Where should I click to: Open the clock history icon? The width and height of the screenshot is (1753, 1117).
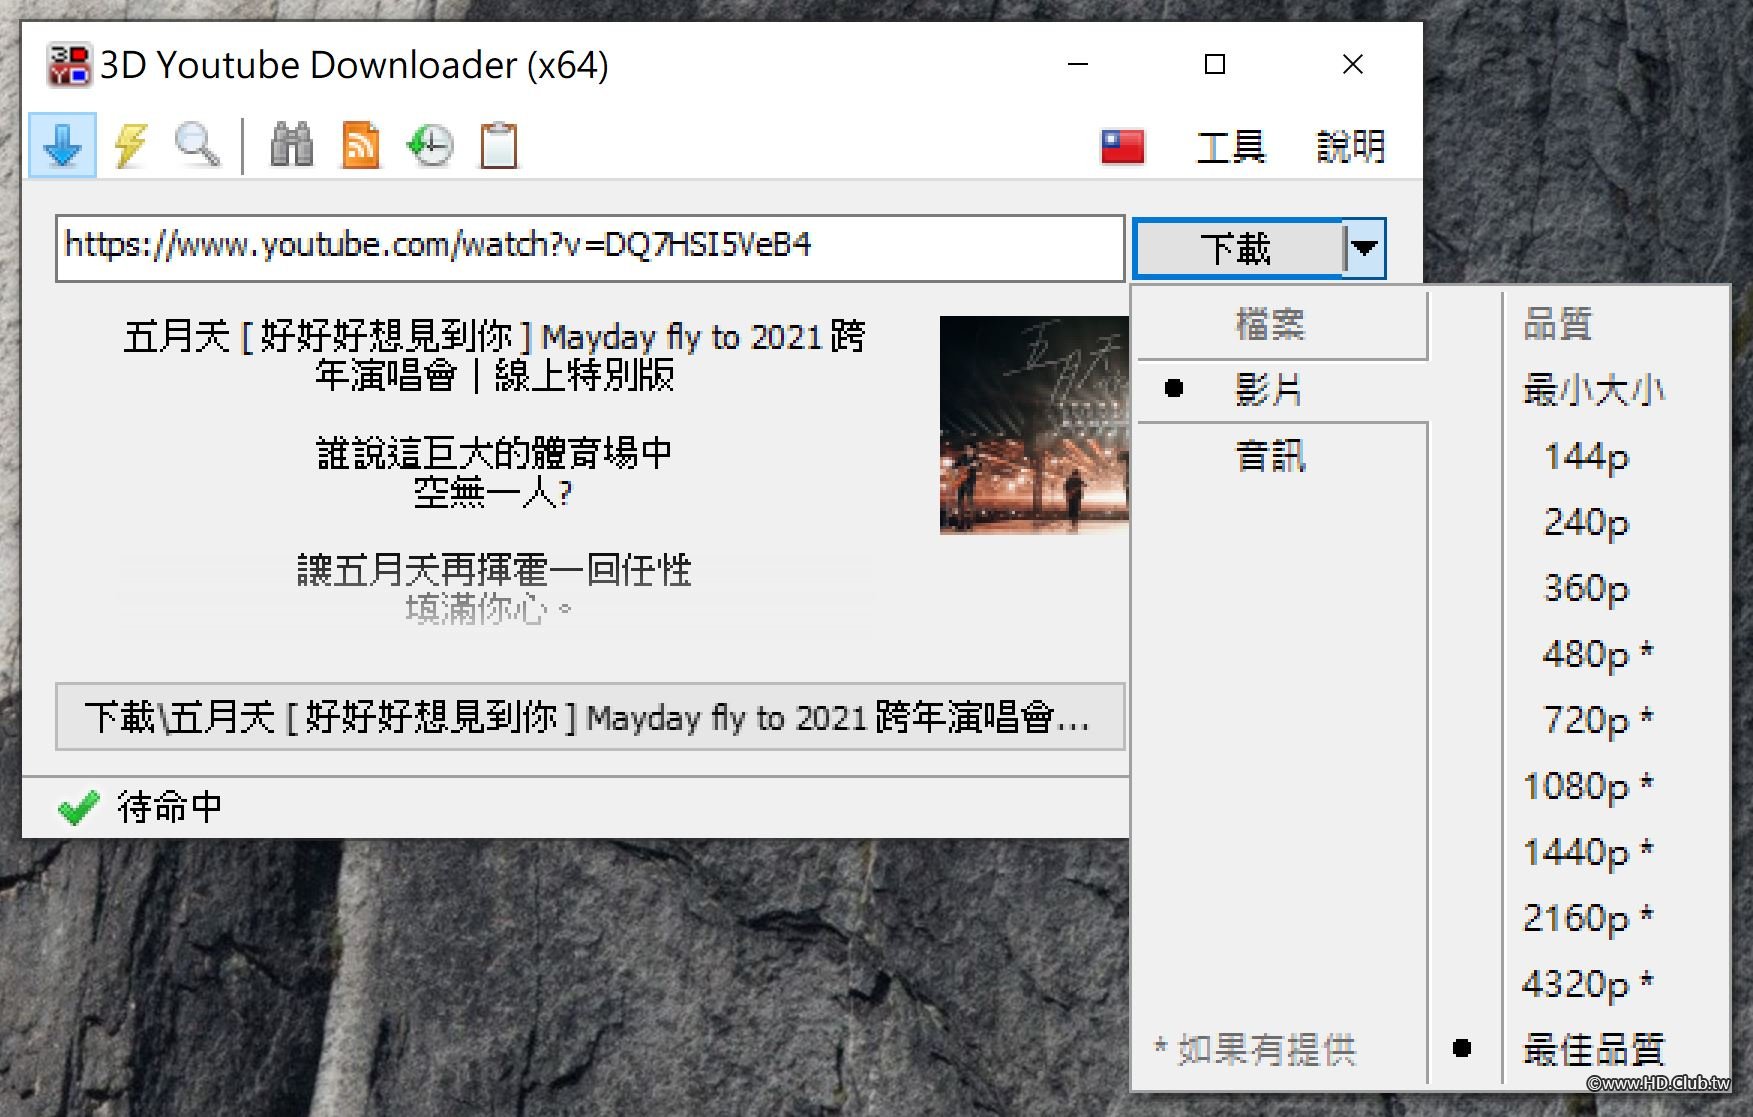tap(430, 146)
